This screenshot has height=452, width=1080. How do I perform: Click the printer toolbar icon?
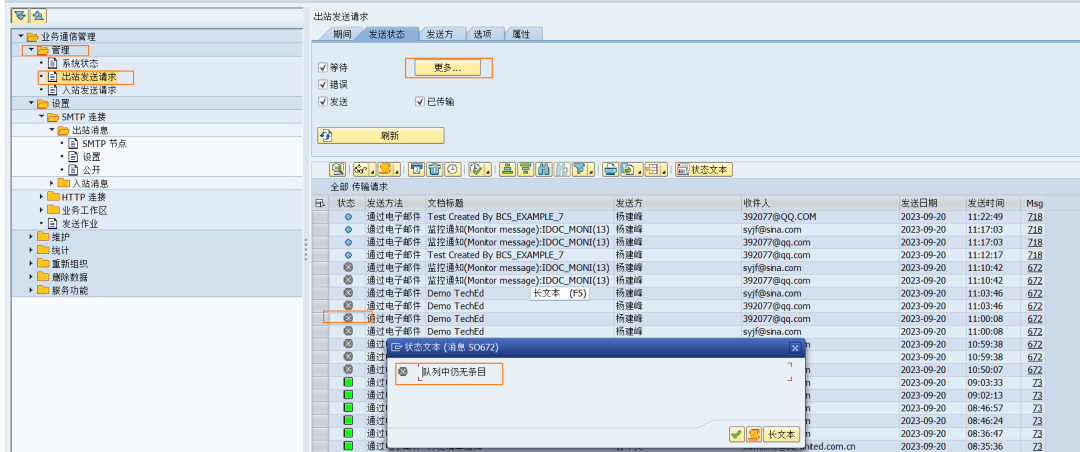pos(610,170)
